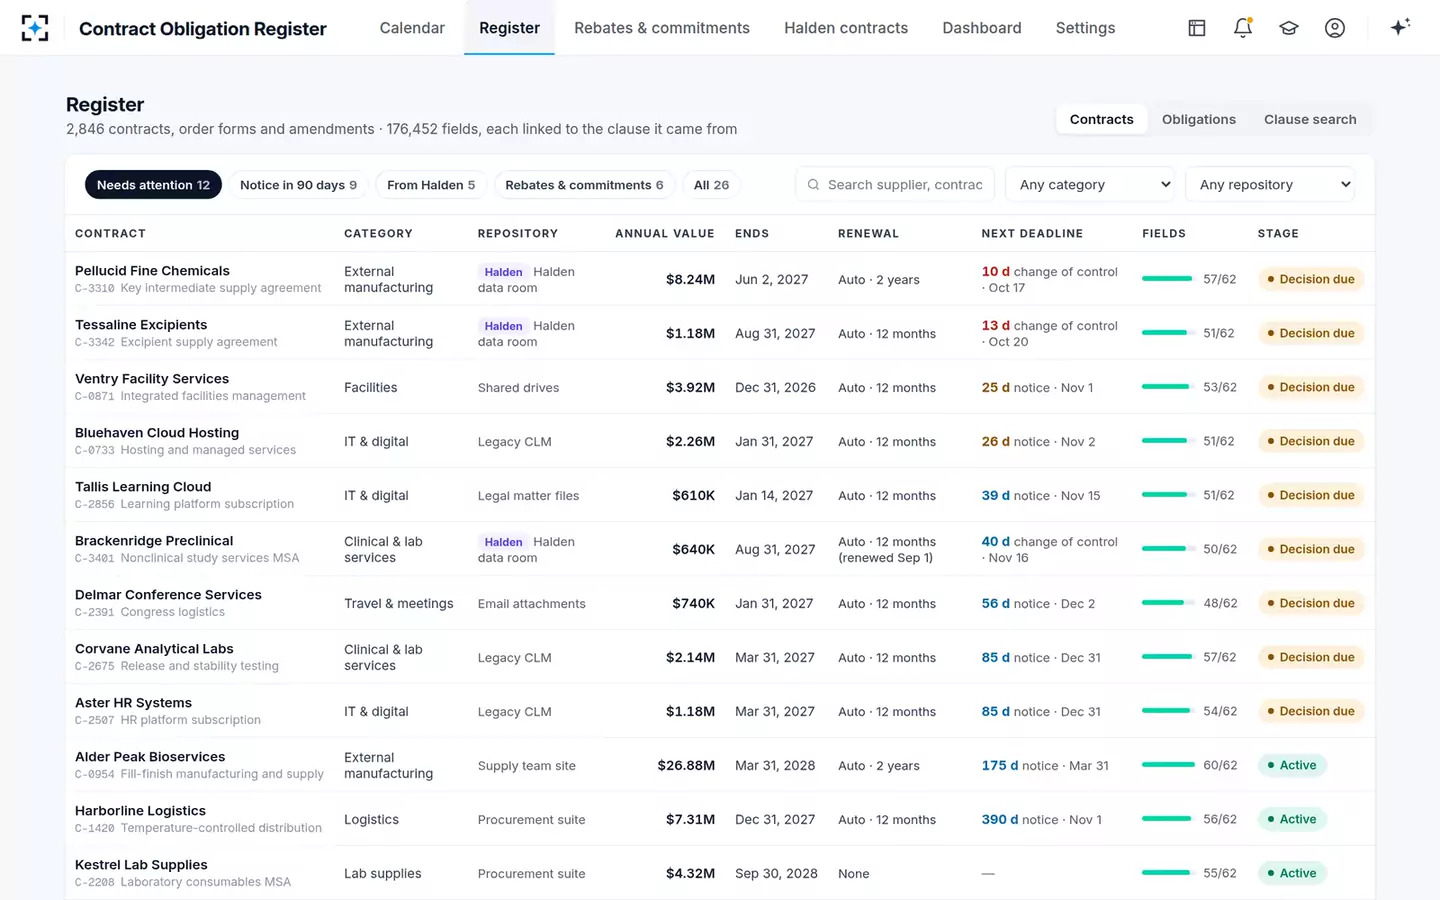Open the table layout icon in header
Screen dimensions: 1440x900
pyautogui.click(x=1197, y=28)
